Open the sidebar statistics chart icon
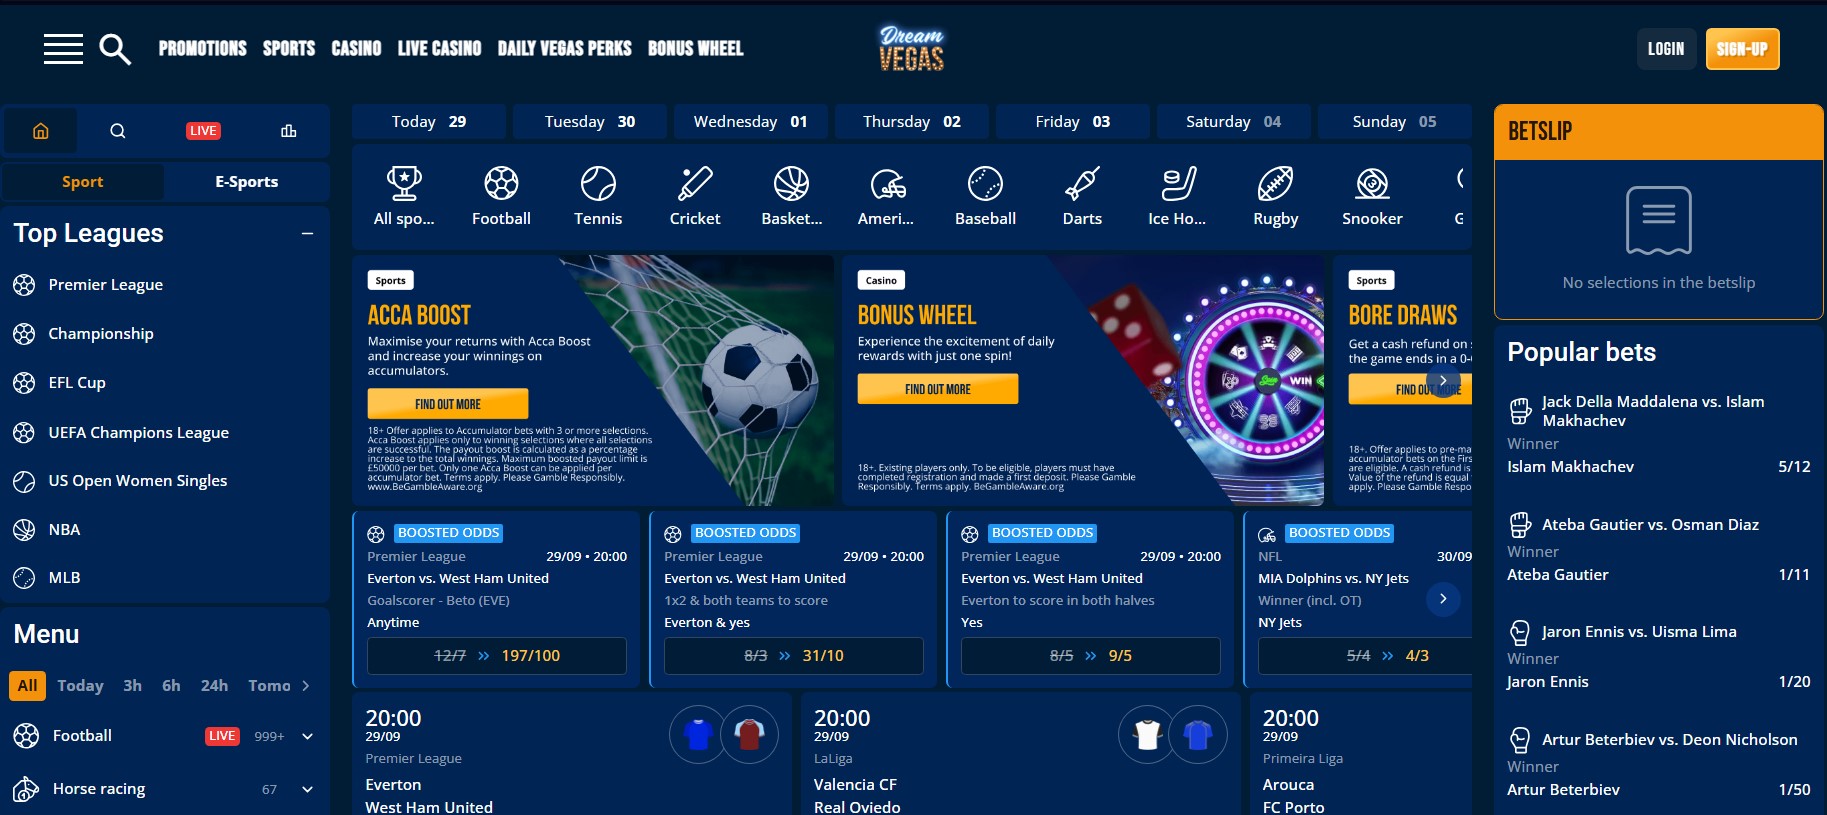 tap(289, 131)
